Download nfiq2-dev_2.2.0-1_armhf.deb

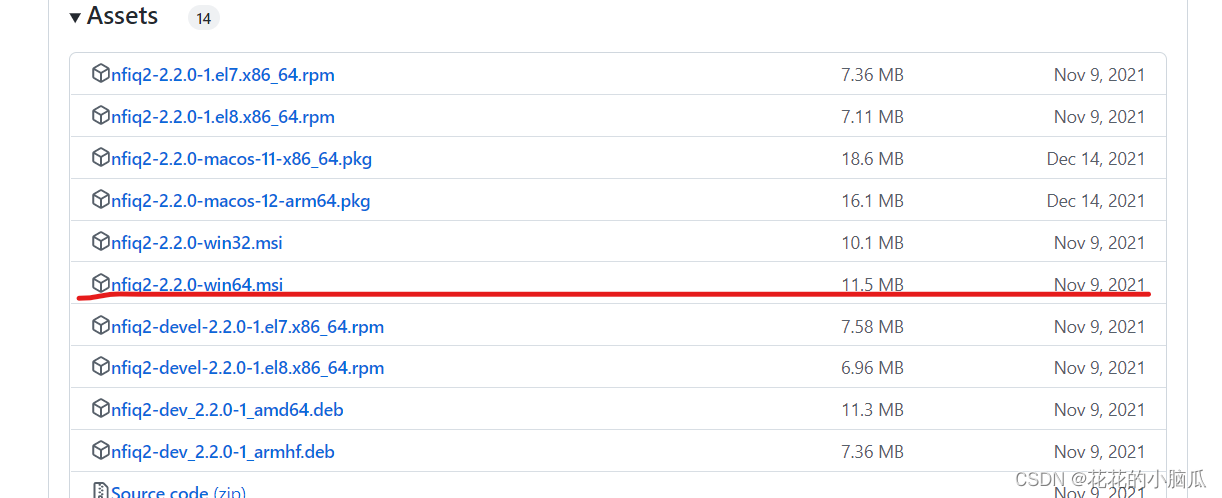point(223,452)
